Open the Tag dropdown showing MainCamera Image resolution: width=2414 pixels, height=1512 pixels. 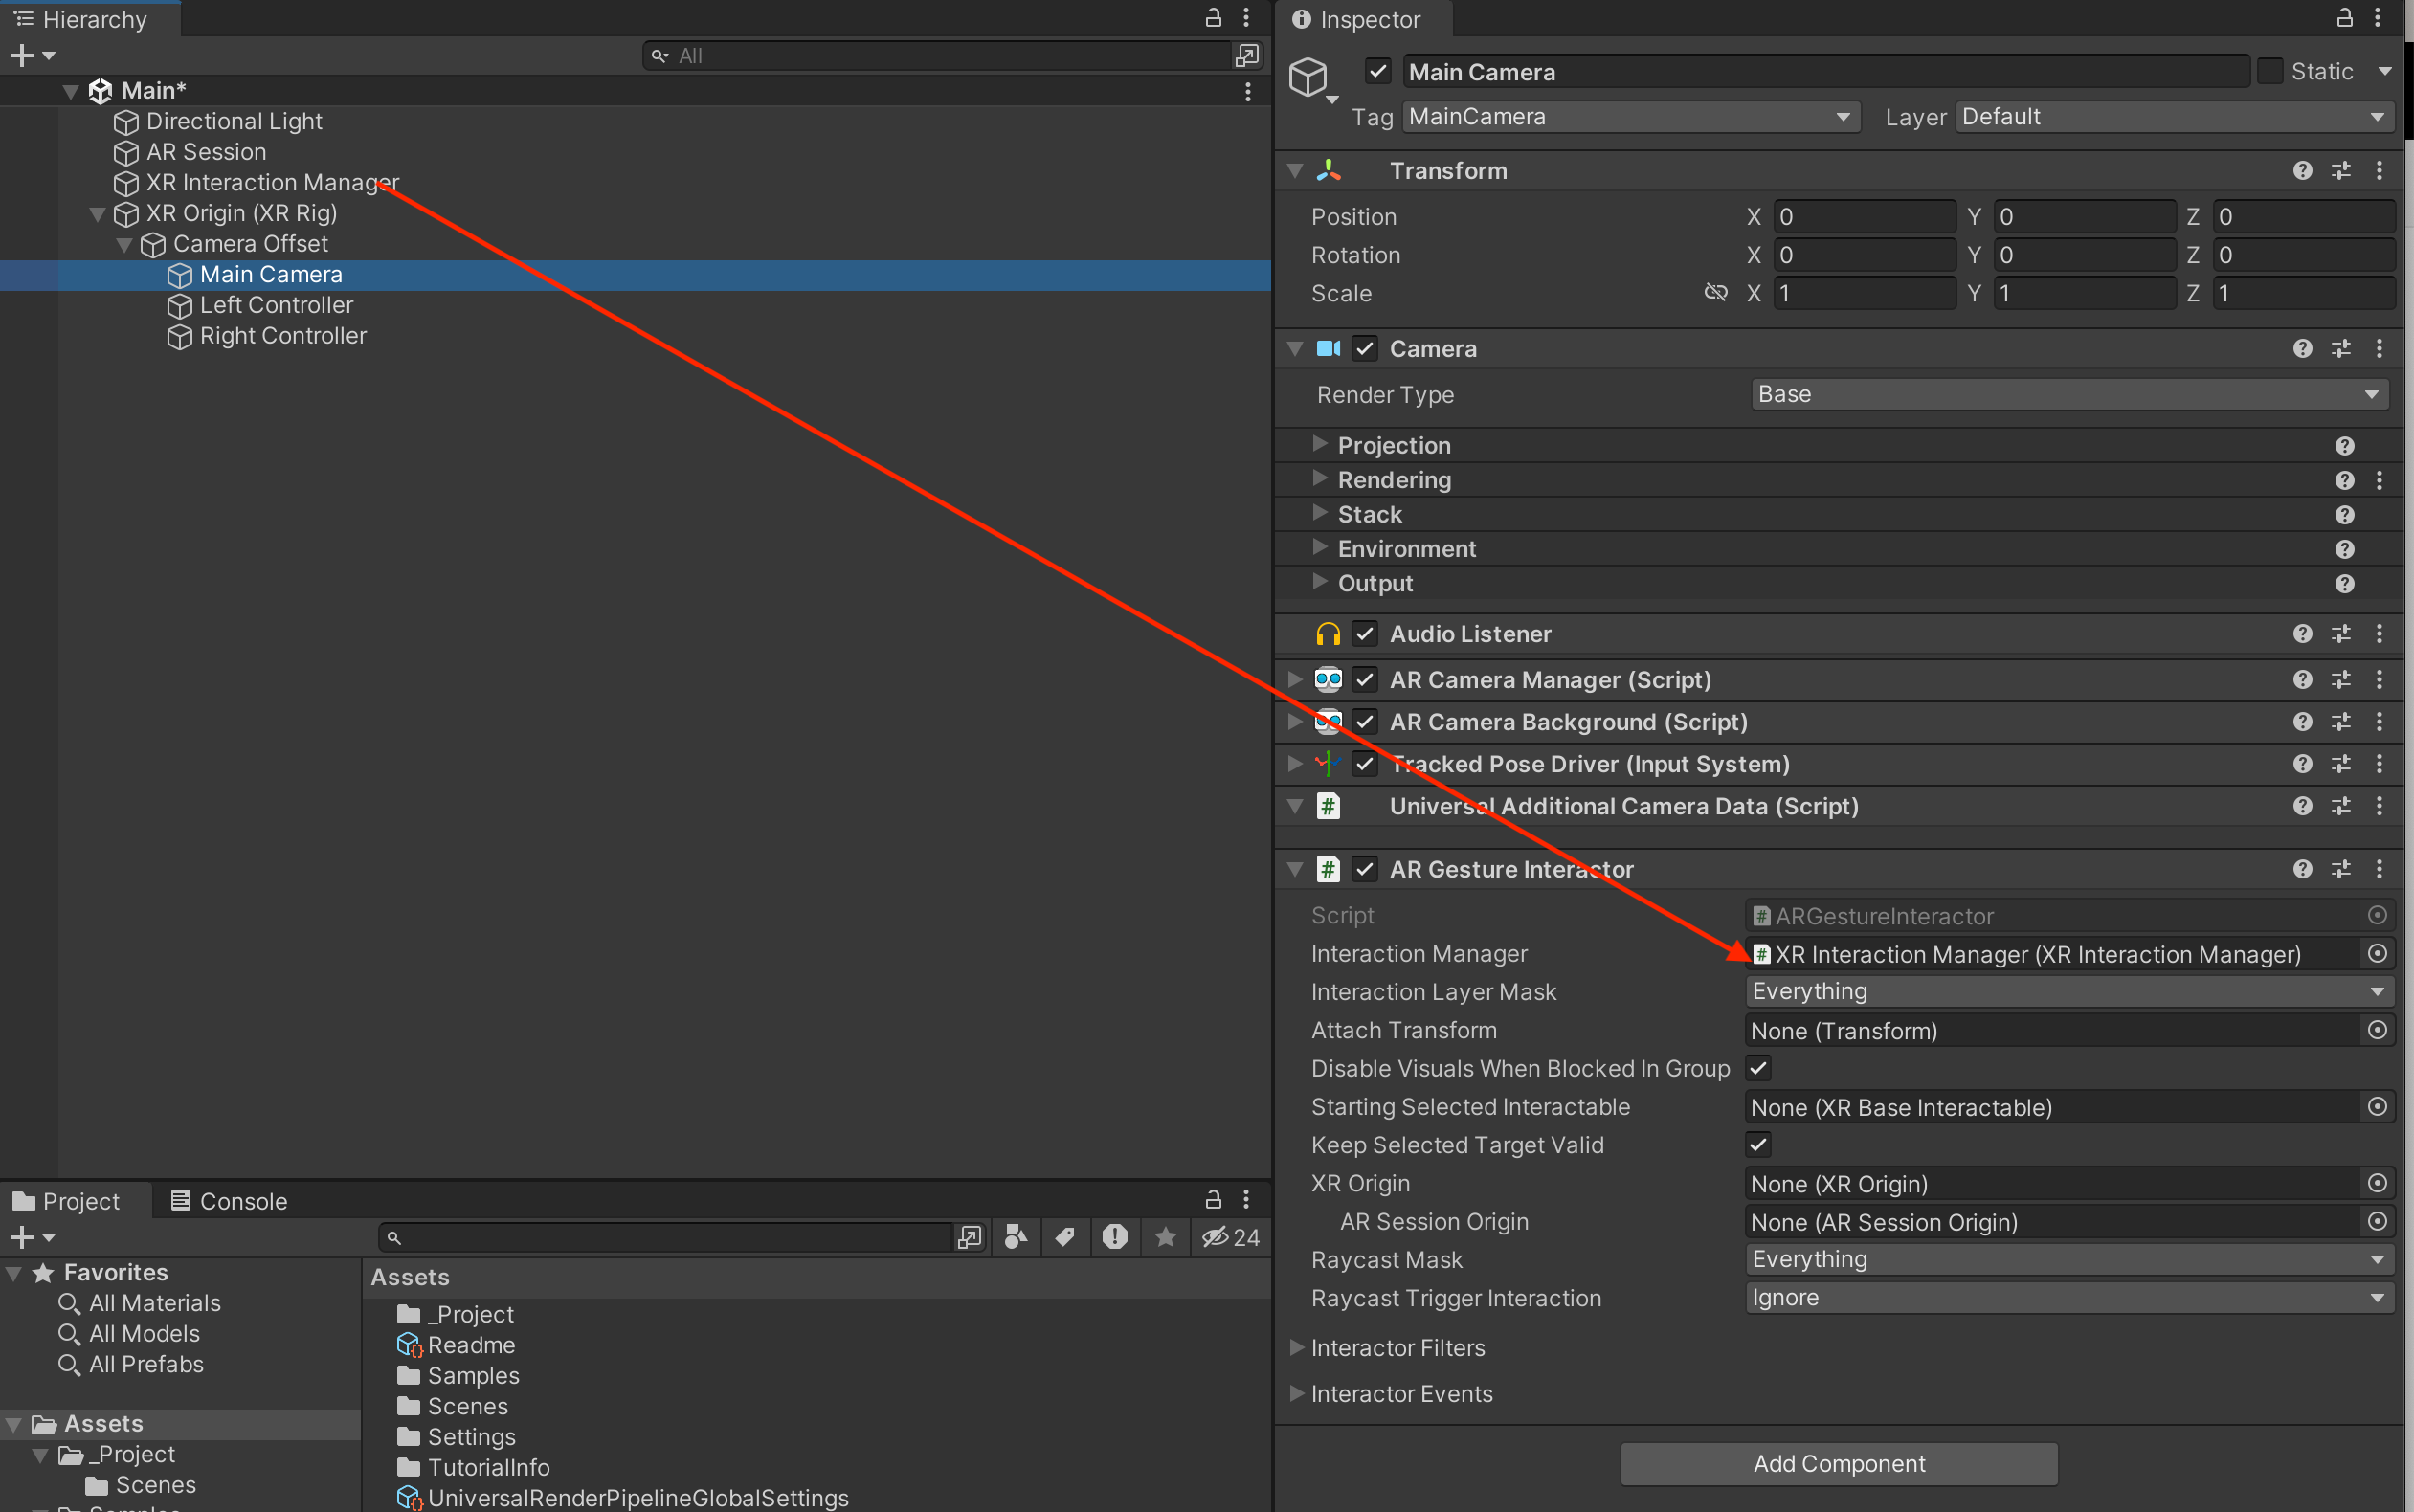click(1630, 117)
